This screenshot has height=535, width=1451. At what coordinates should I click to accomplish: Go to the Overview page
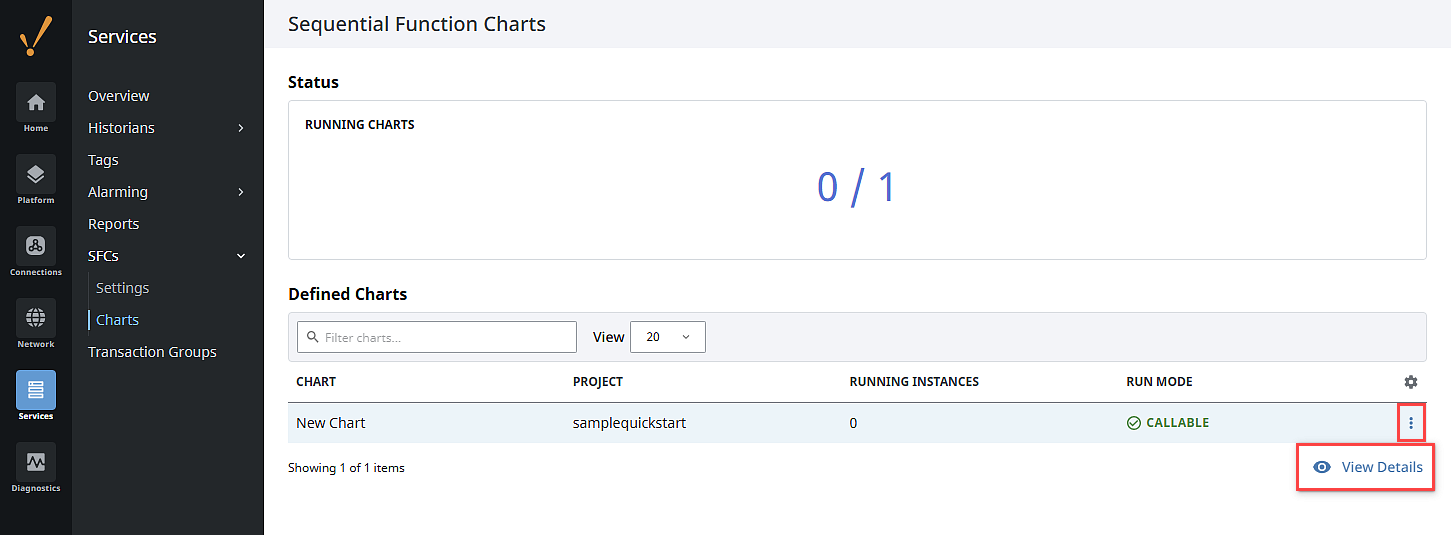[119, 96]
